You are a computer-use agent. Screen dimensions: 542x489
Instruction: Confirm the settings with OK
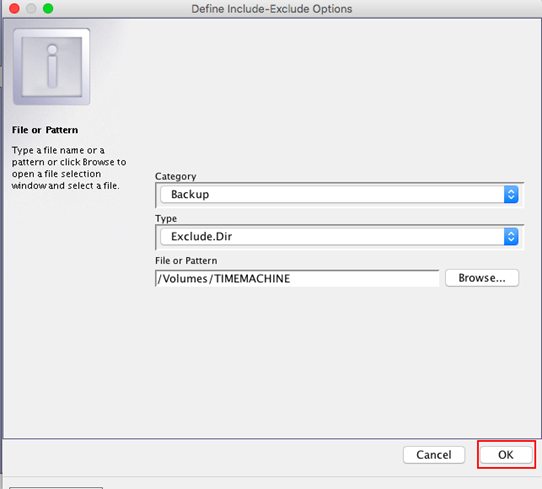coord(506,455)
